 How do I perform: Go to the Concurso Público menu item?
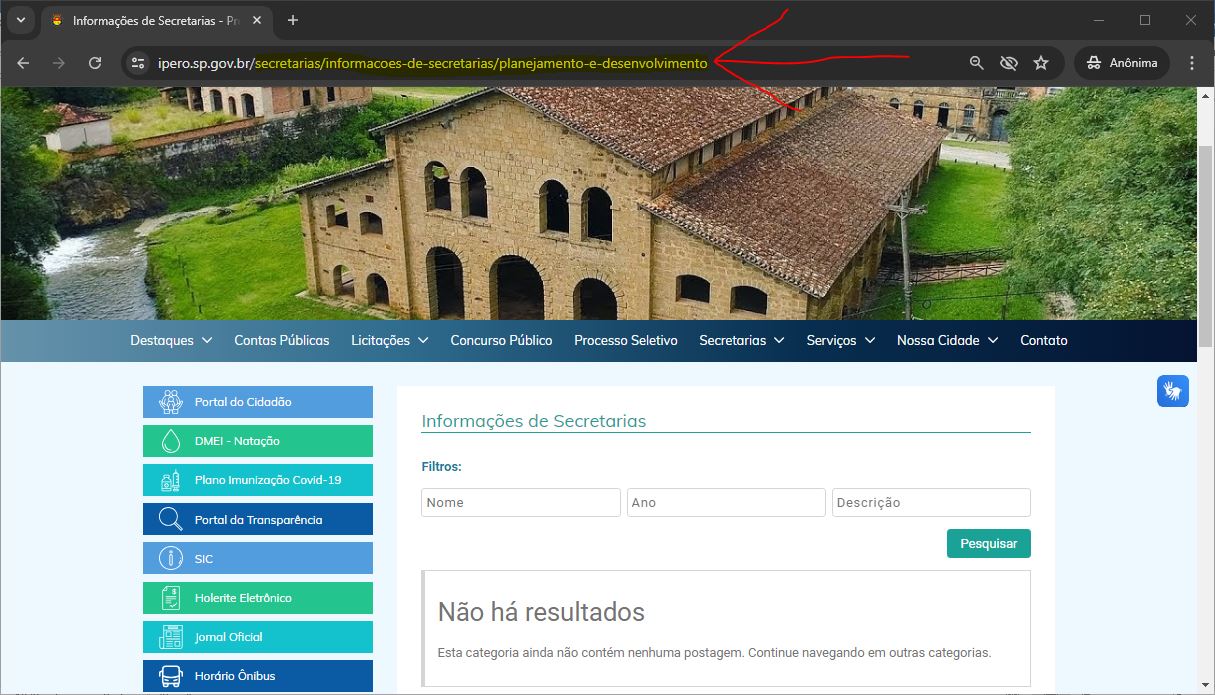pos(501,340)
